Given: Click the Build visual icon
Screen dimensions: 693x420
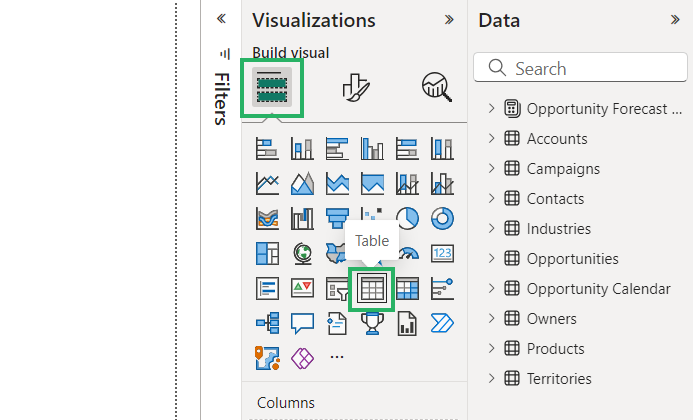Looking at the screenshot, I should [272, 88].
